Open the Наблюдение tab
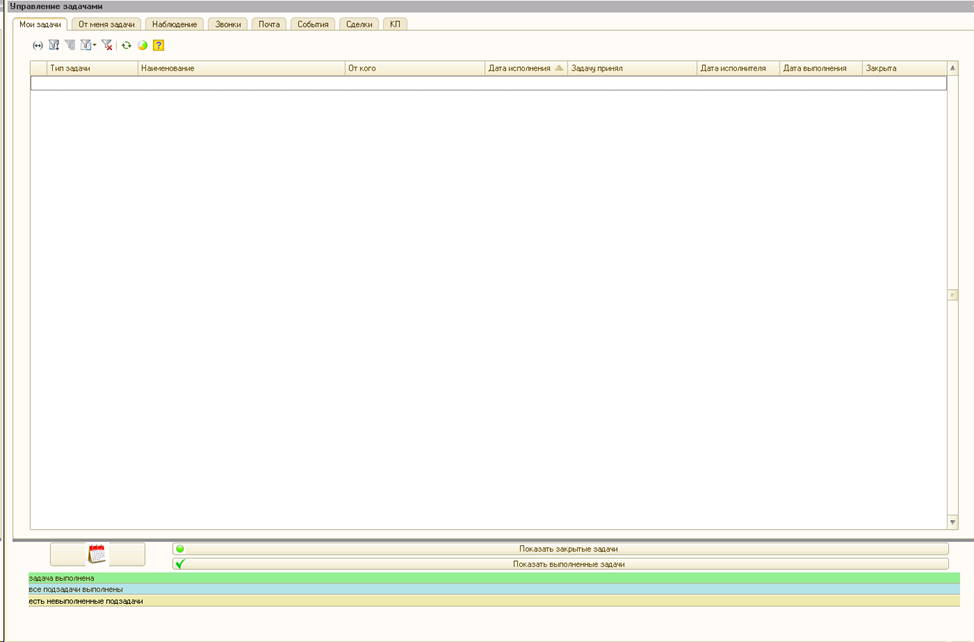Viewport: 974px width, 642px height. [175, 24]
